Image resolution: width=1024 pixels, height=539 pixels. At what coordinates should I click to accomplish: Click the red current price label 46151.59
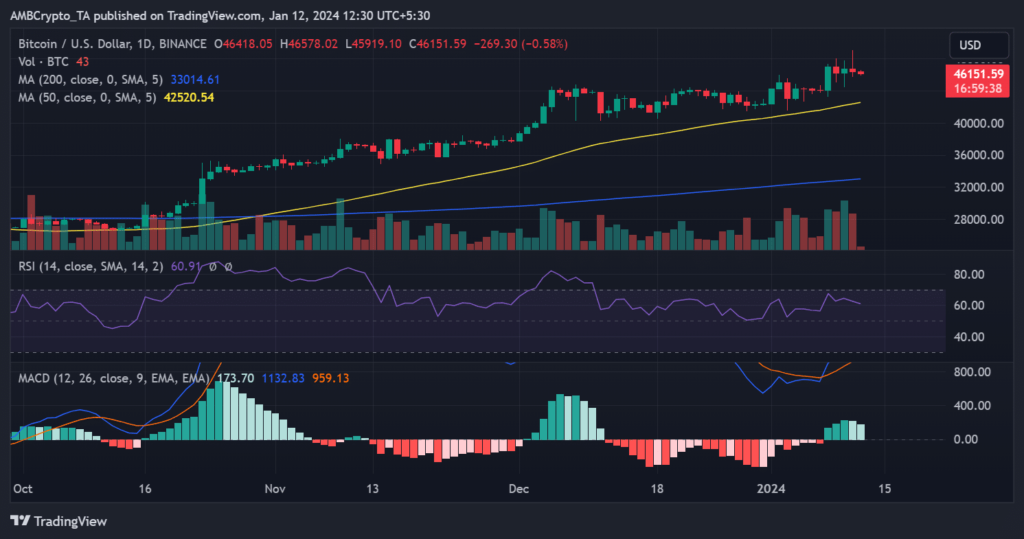click(977, 74)
